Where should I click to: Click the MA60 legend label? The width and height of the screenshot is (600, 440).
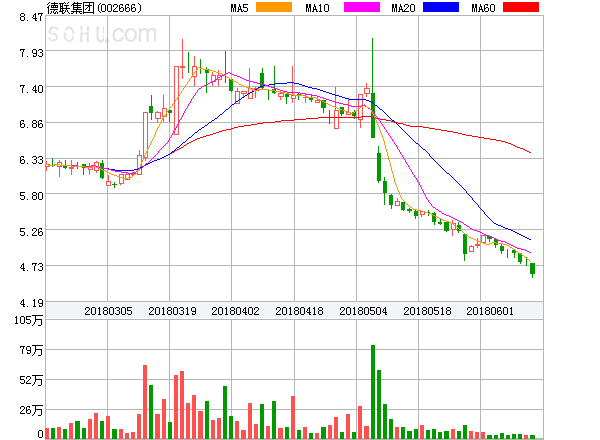[483, 8]
